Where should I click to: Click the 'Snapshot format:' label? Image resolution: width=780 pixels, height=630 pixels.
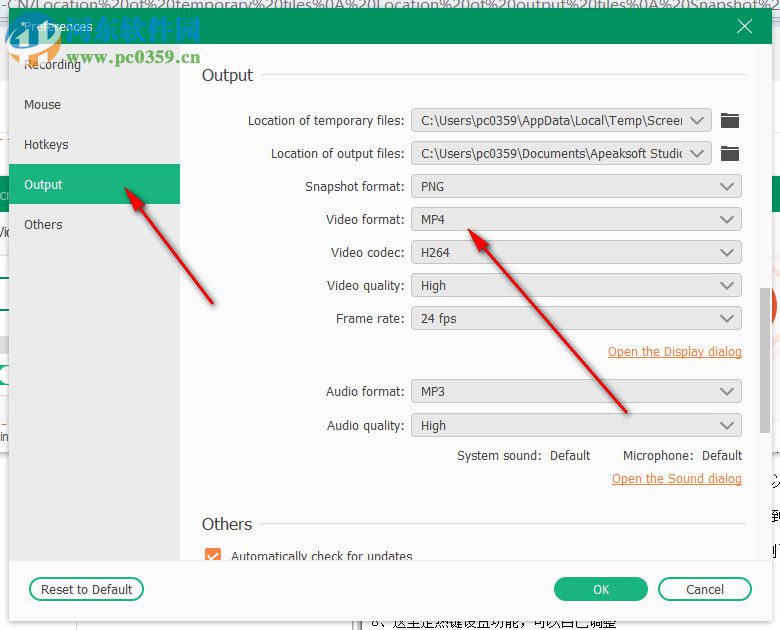click(355, 187)
